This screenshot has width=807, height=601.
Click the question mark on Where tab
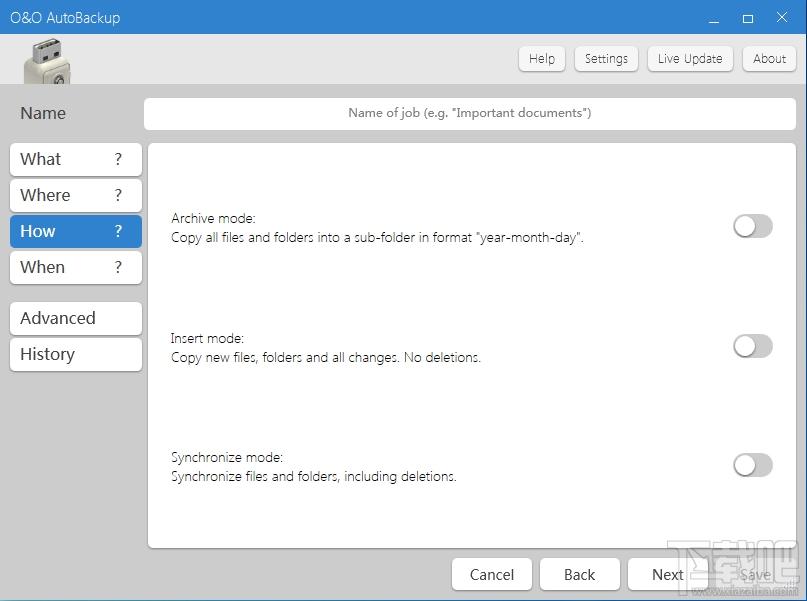point(118,195)
